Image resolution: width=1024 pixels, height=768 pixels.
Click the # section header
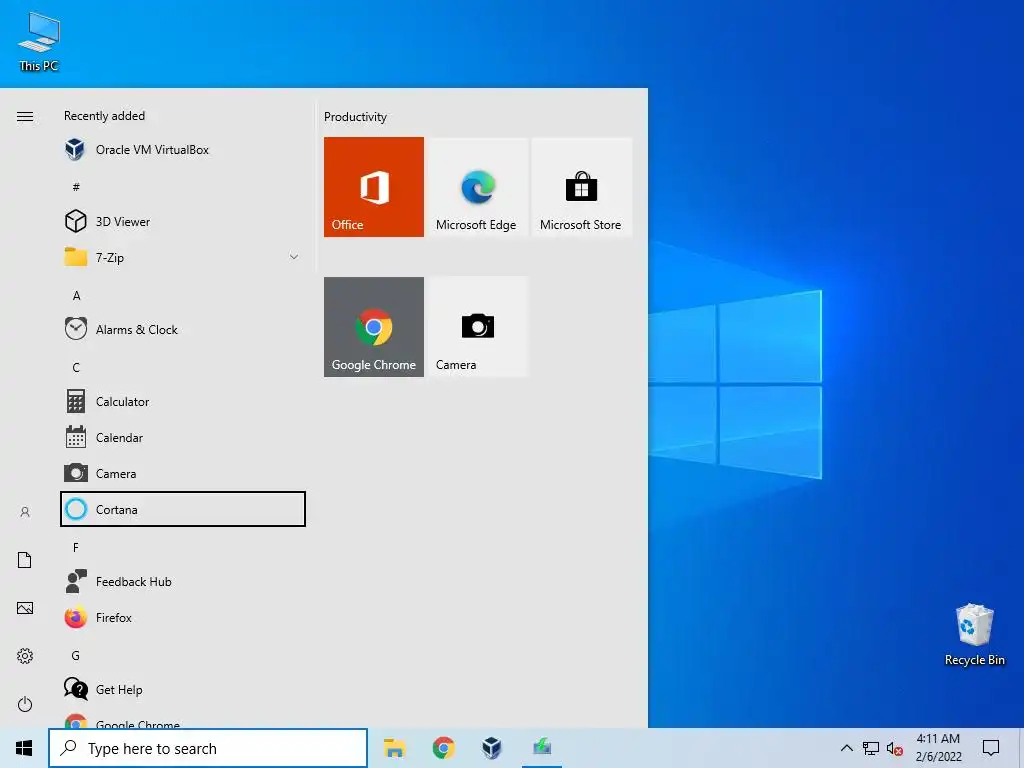click(76, 187)
